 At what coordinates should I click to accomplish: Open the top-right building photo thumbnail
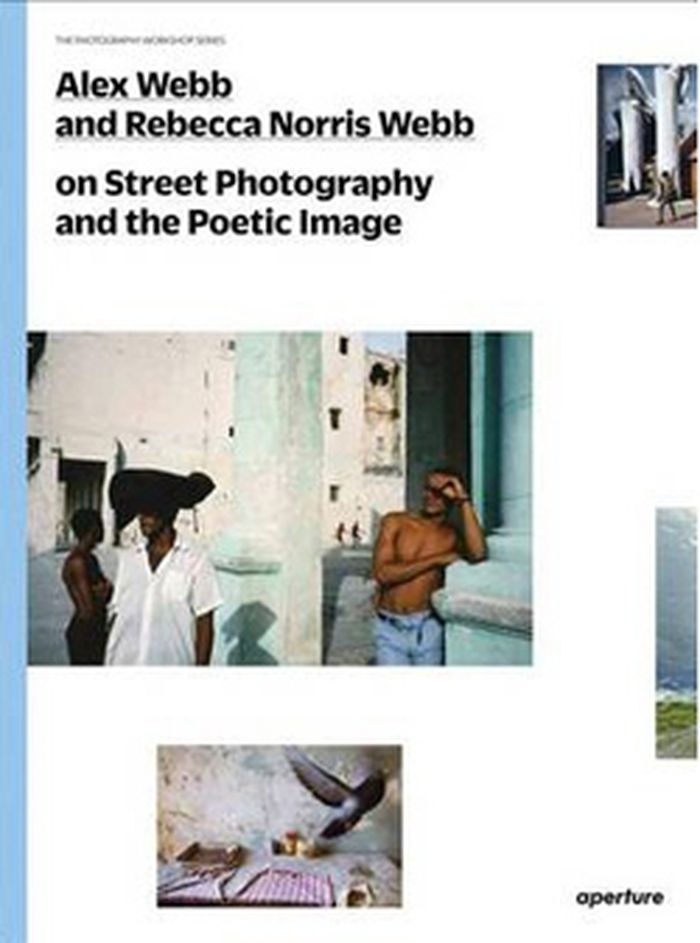tap(646, 146)
